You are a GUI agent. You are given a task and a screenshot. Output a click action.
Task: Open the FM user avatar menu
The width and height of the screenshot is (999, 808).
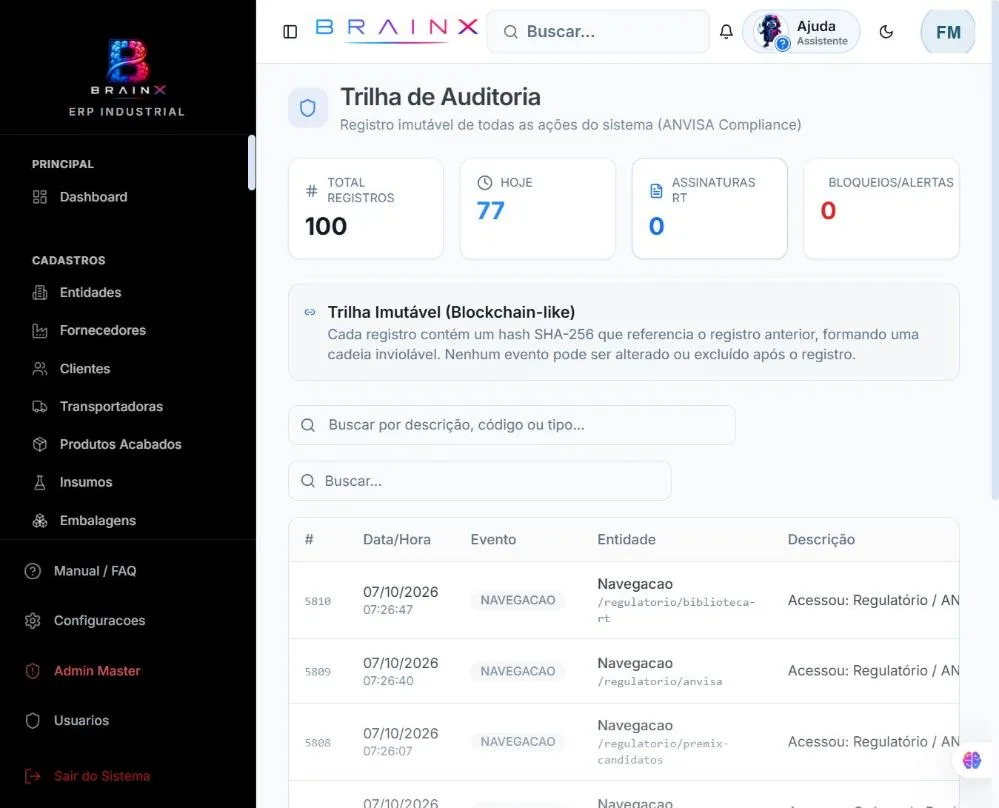tap(948, 32)
